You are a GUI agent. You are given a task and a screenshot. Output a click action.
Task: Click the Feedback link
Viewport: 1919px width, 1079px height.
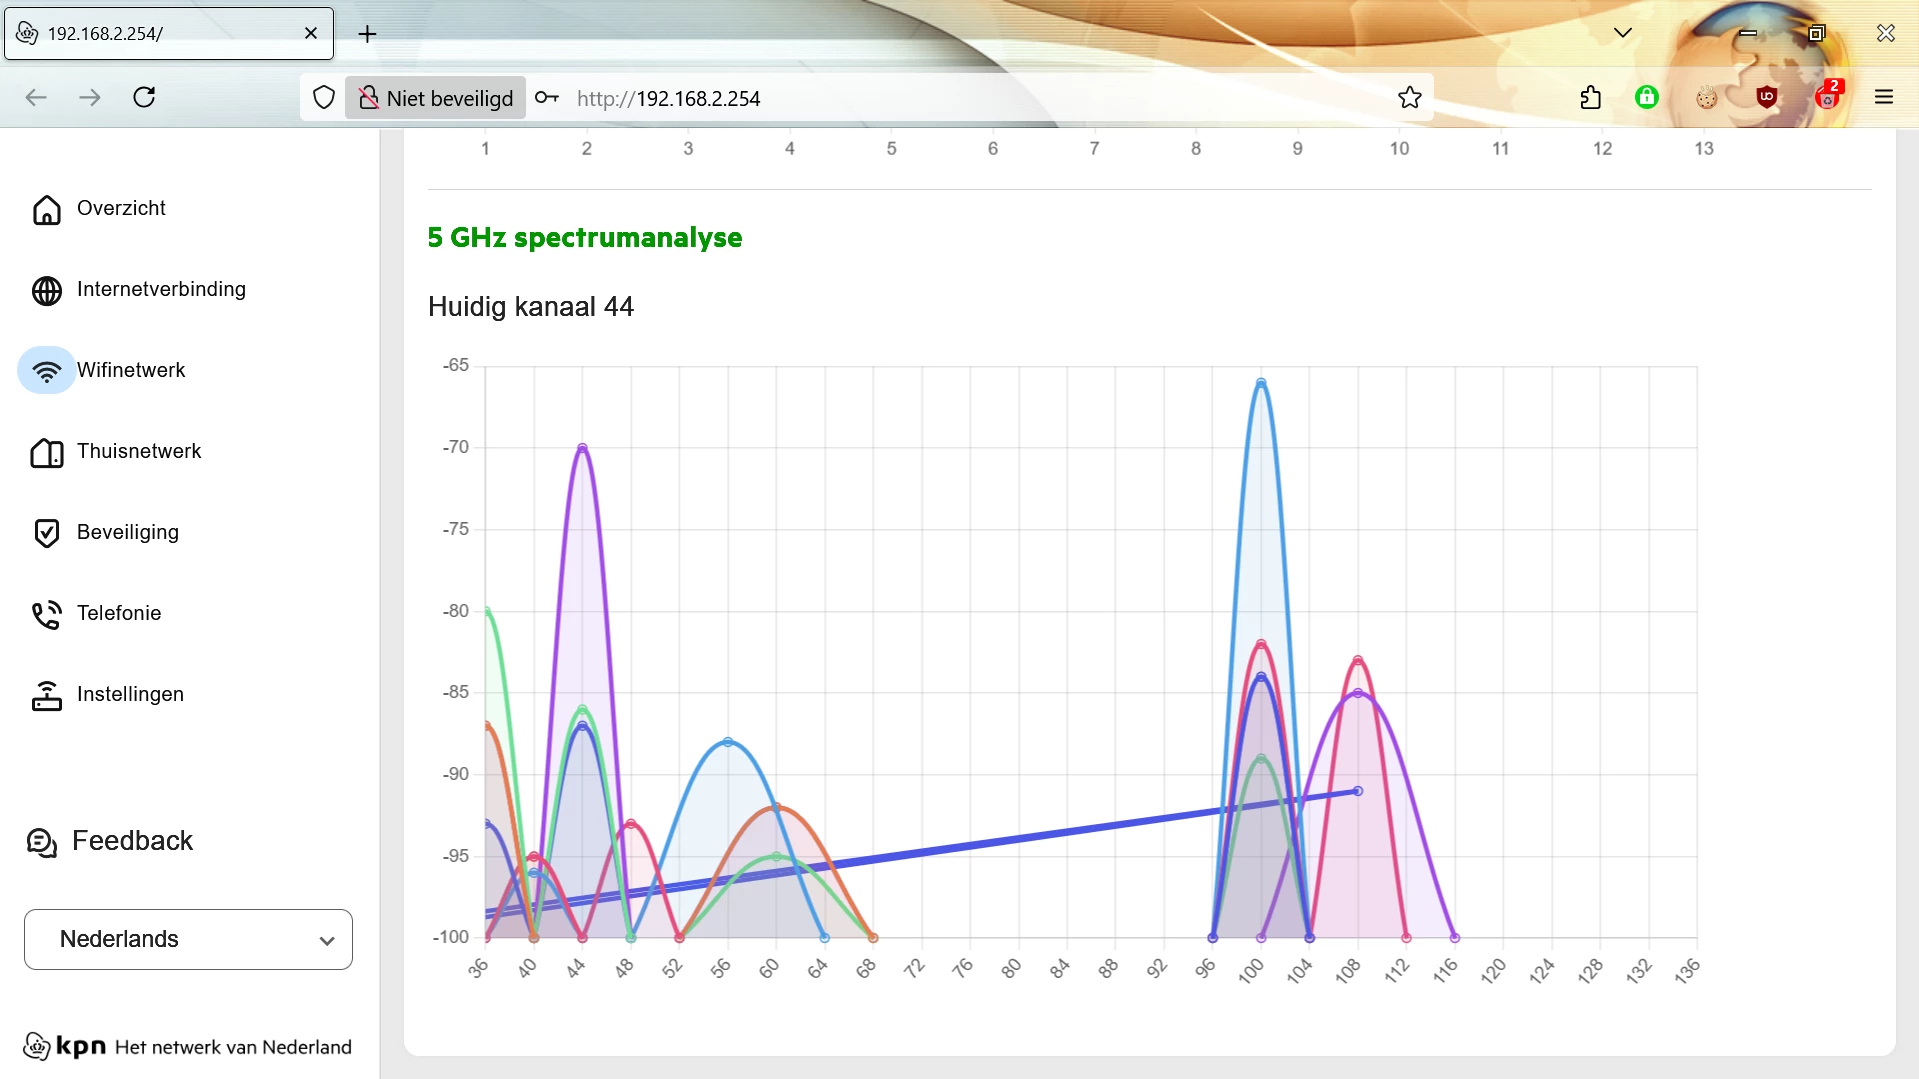pos(132,841)
